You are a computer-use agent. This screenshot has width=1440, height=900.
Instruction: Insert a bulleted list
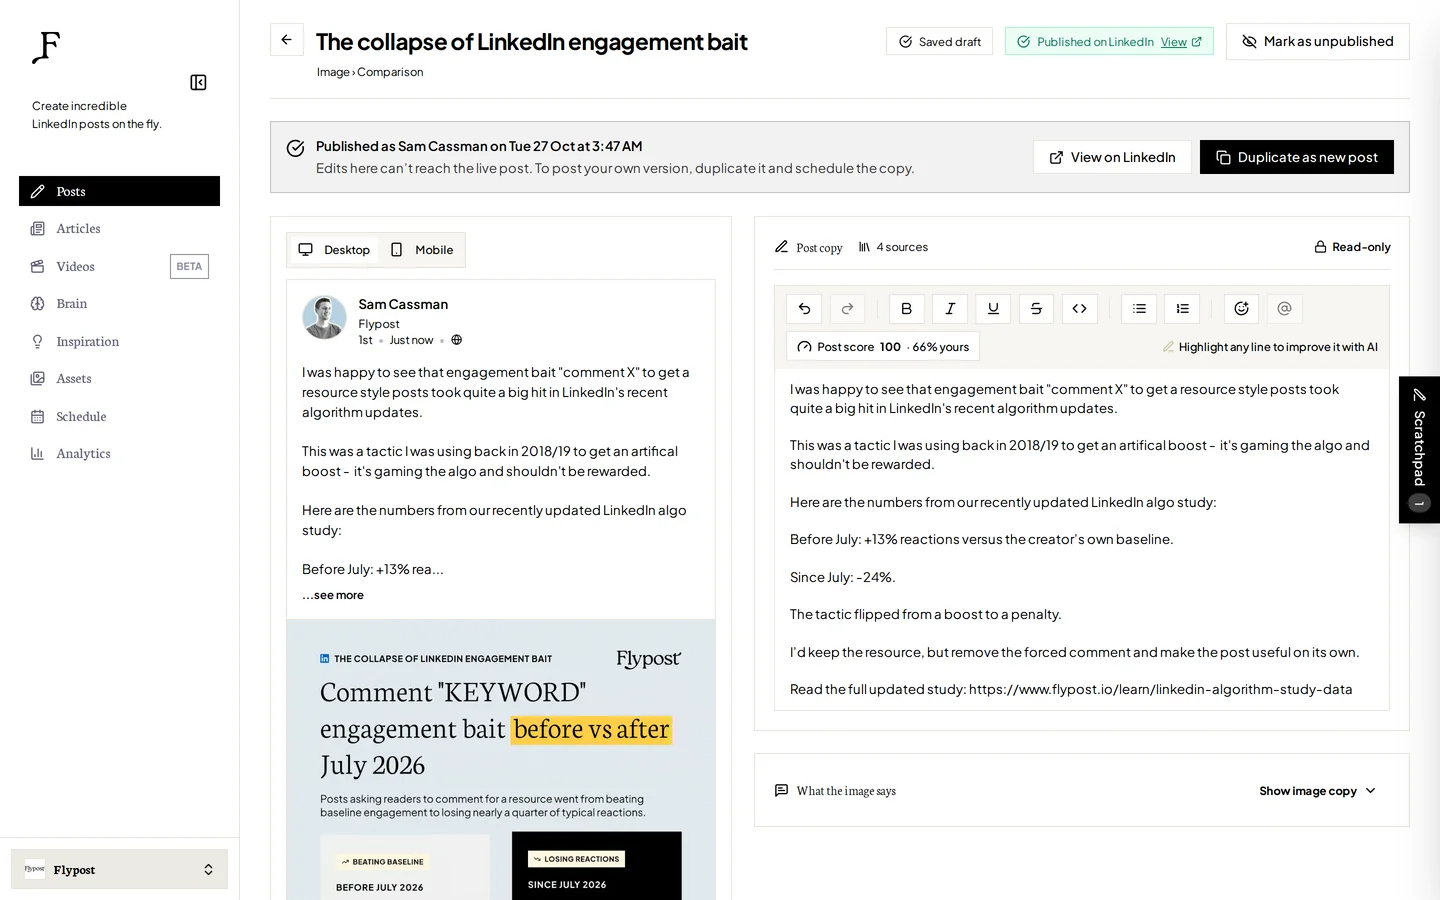pyautogui.click(x=1139, y=308)
